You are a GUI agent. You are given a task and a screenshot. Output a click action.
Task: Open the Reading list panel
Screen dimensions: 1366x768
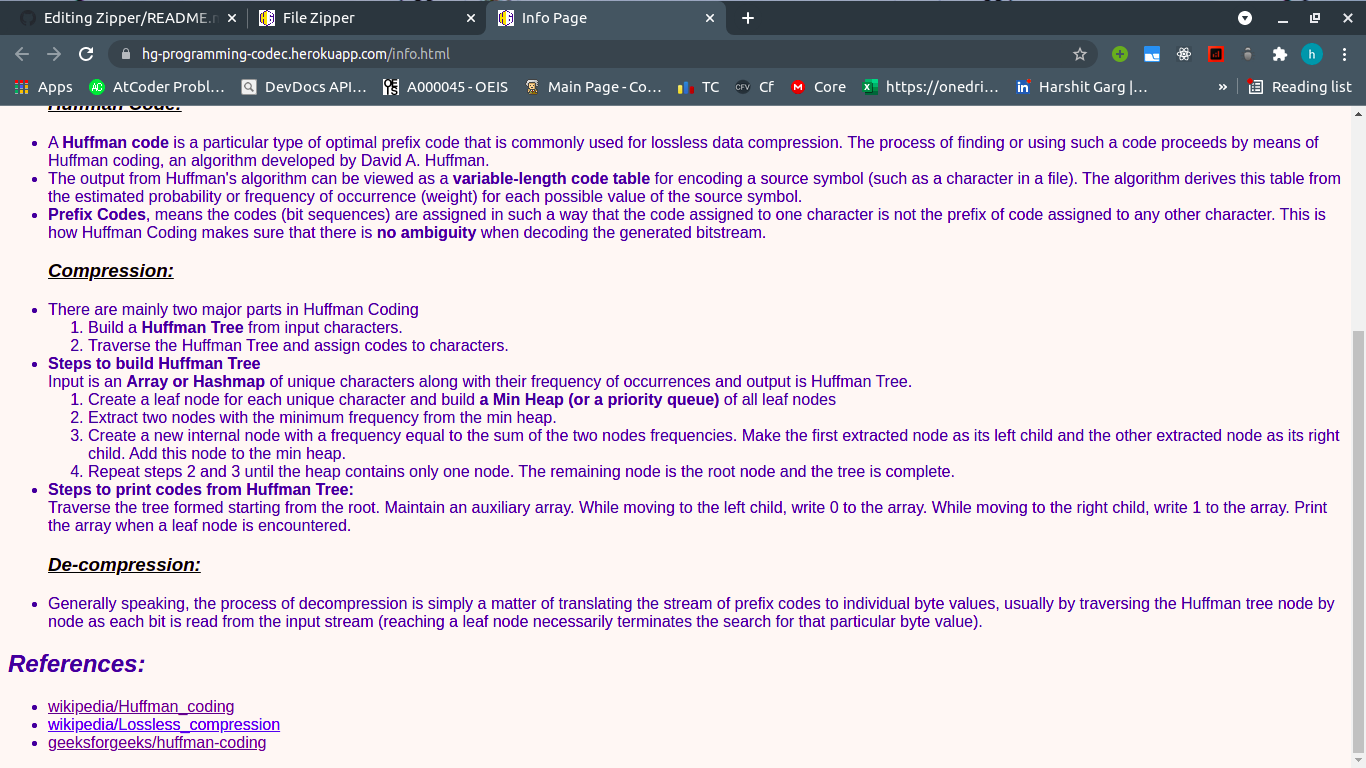pos(1299,86)
